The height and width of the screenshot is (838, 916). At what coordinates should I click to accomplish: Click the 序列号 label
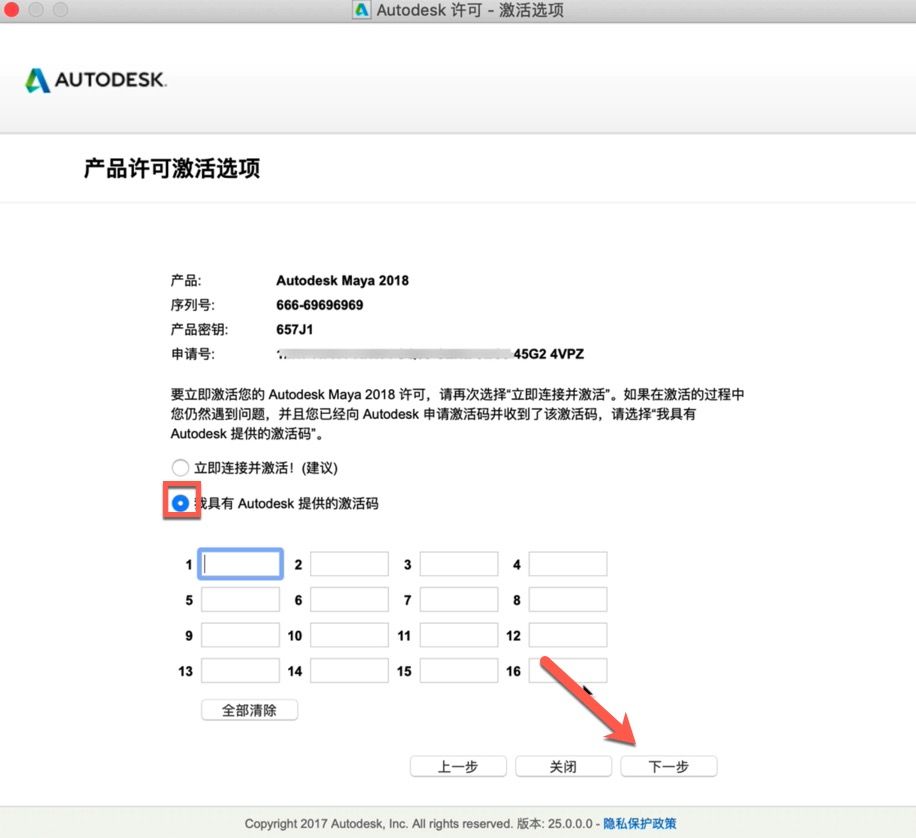[192, 305]
